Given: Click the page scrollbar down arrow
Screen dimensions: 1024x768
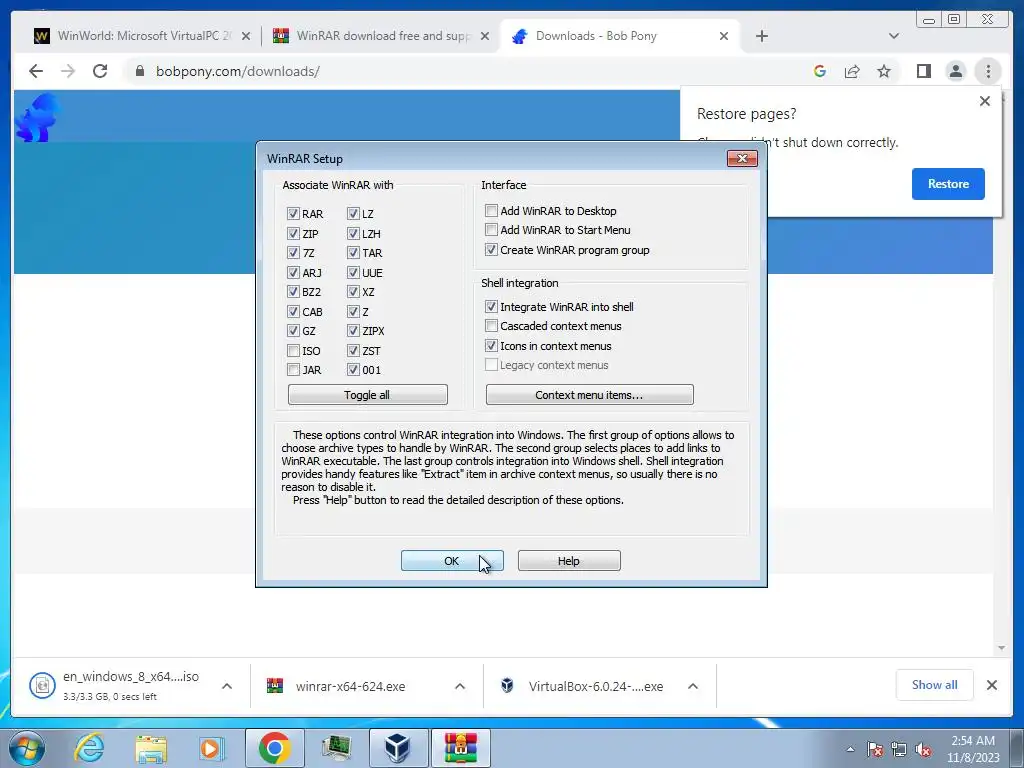Looking at the screenshot, I should coord(1001,648).
